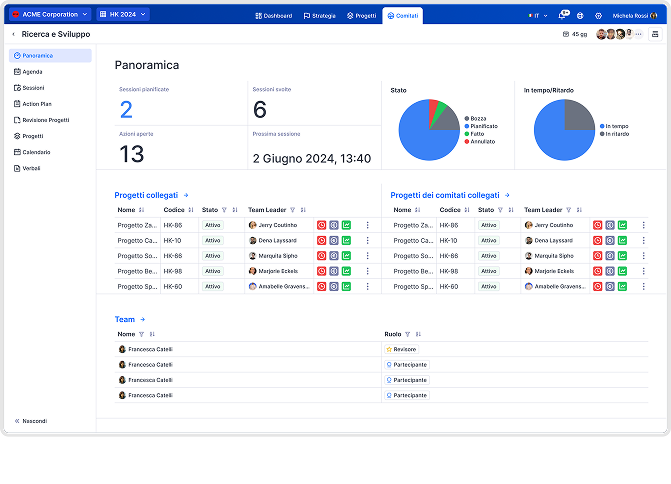
Task: Go back using arrow beside Ricerca e Sviluppo
Action: 14,34
